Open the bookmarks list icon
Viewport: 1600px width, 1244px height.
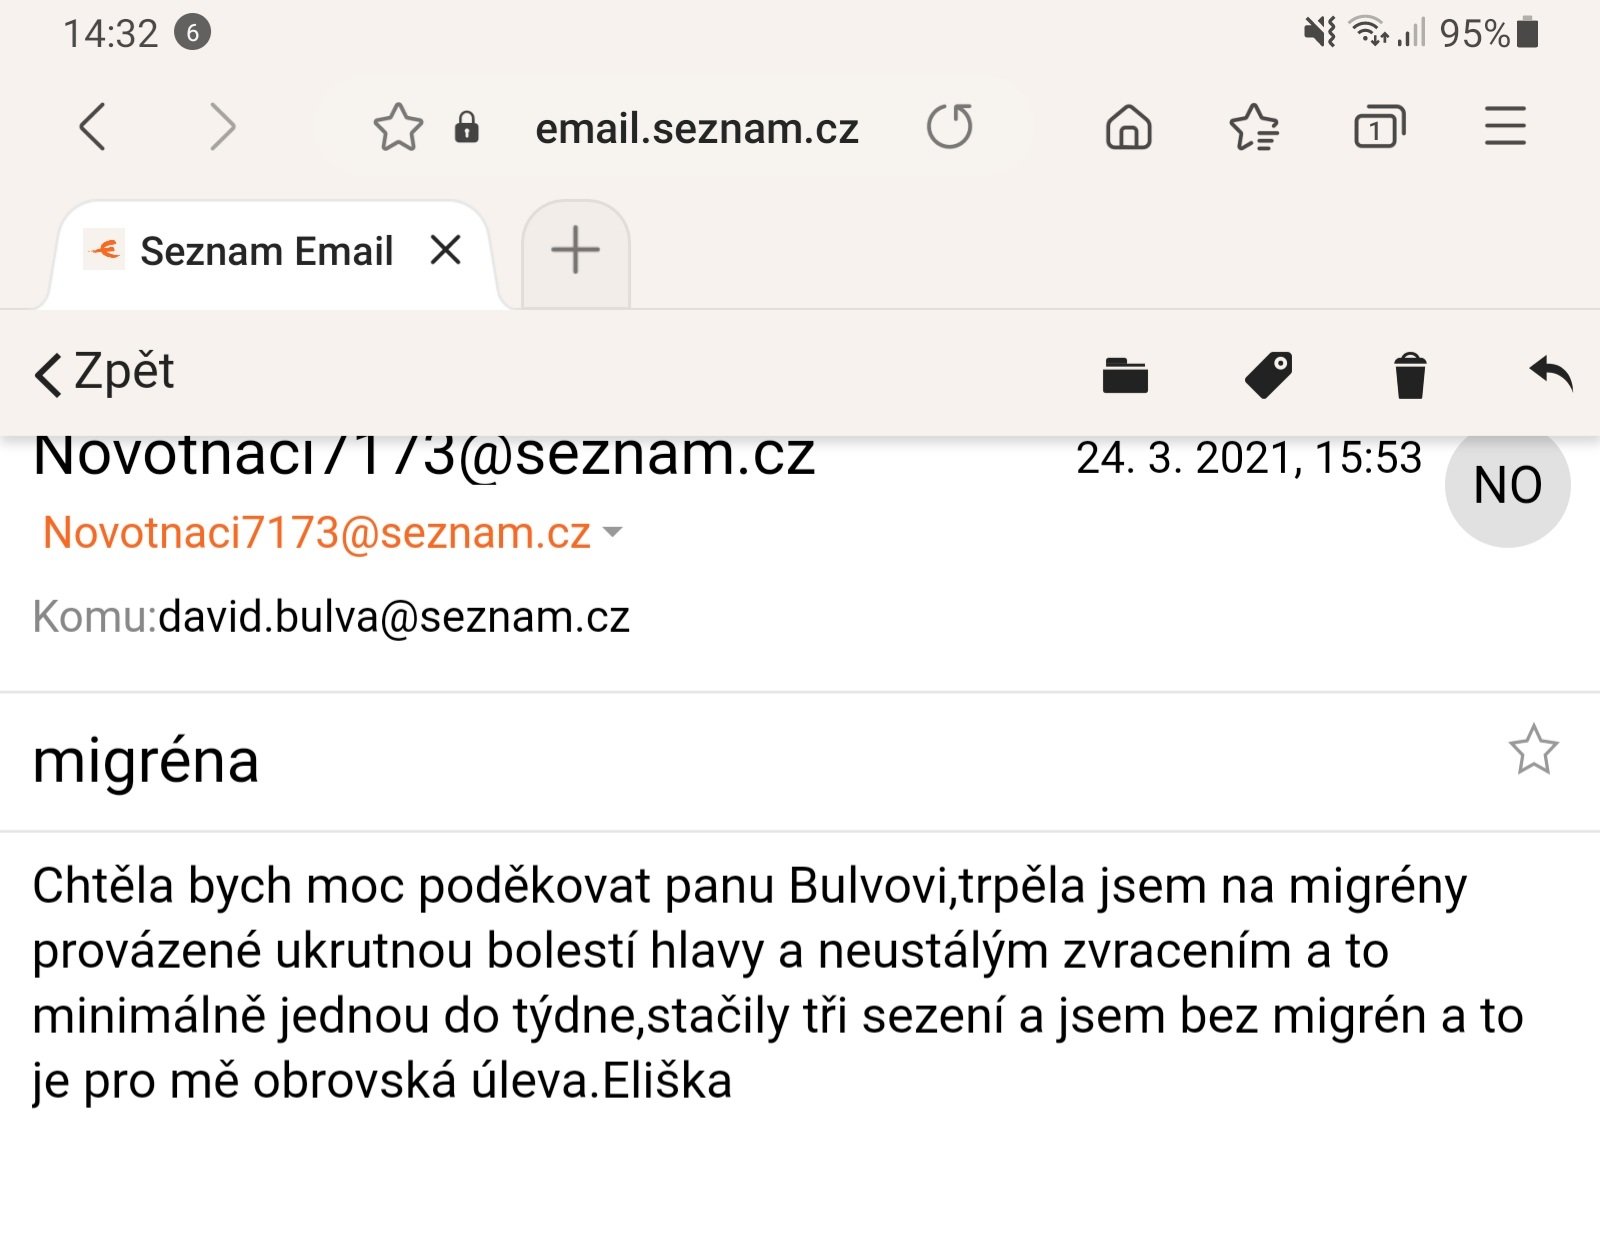pos(1254,127)
